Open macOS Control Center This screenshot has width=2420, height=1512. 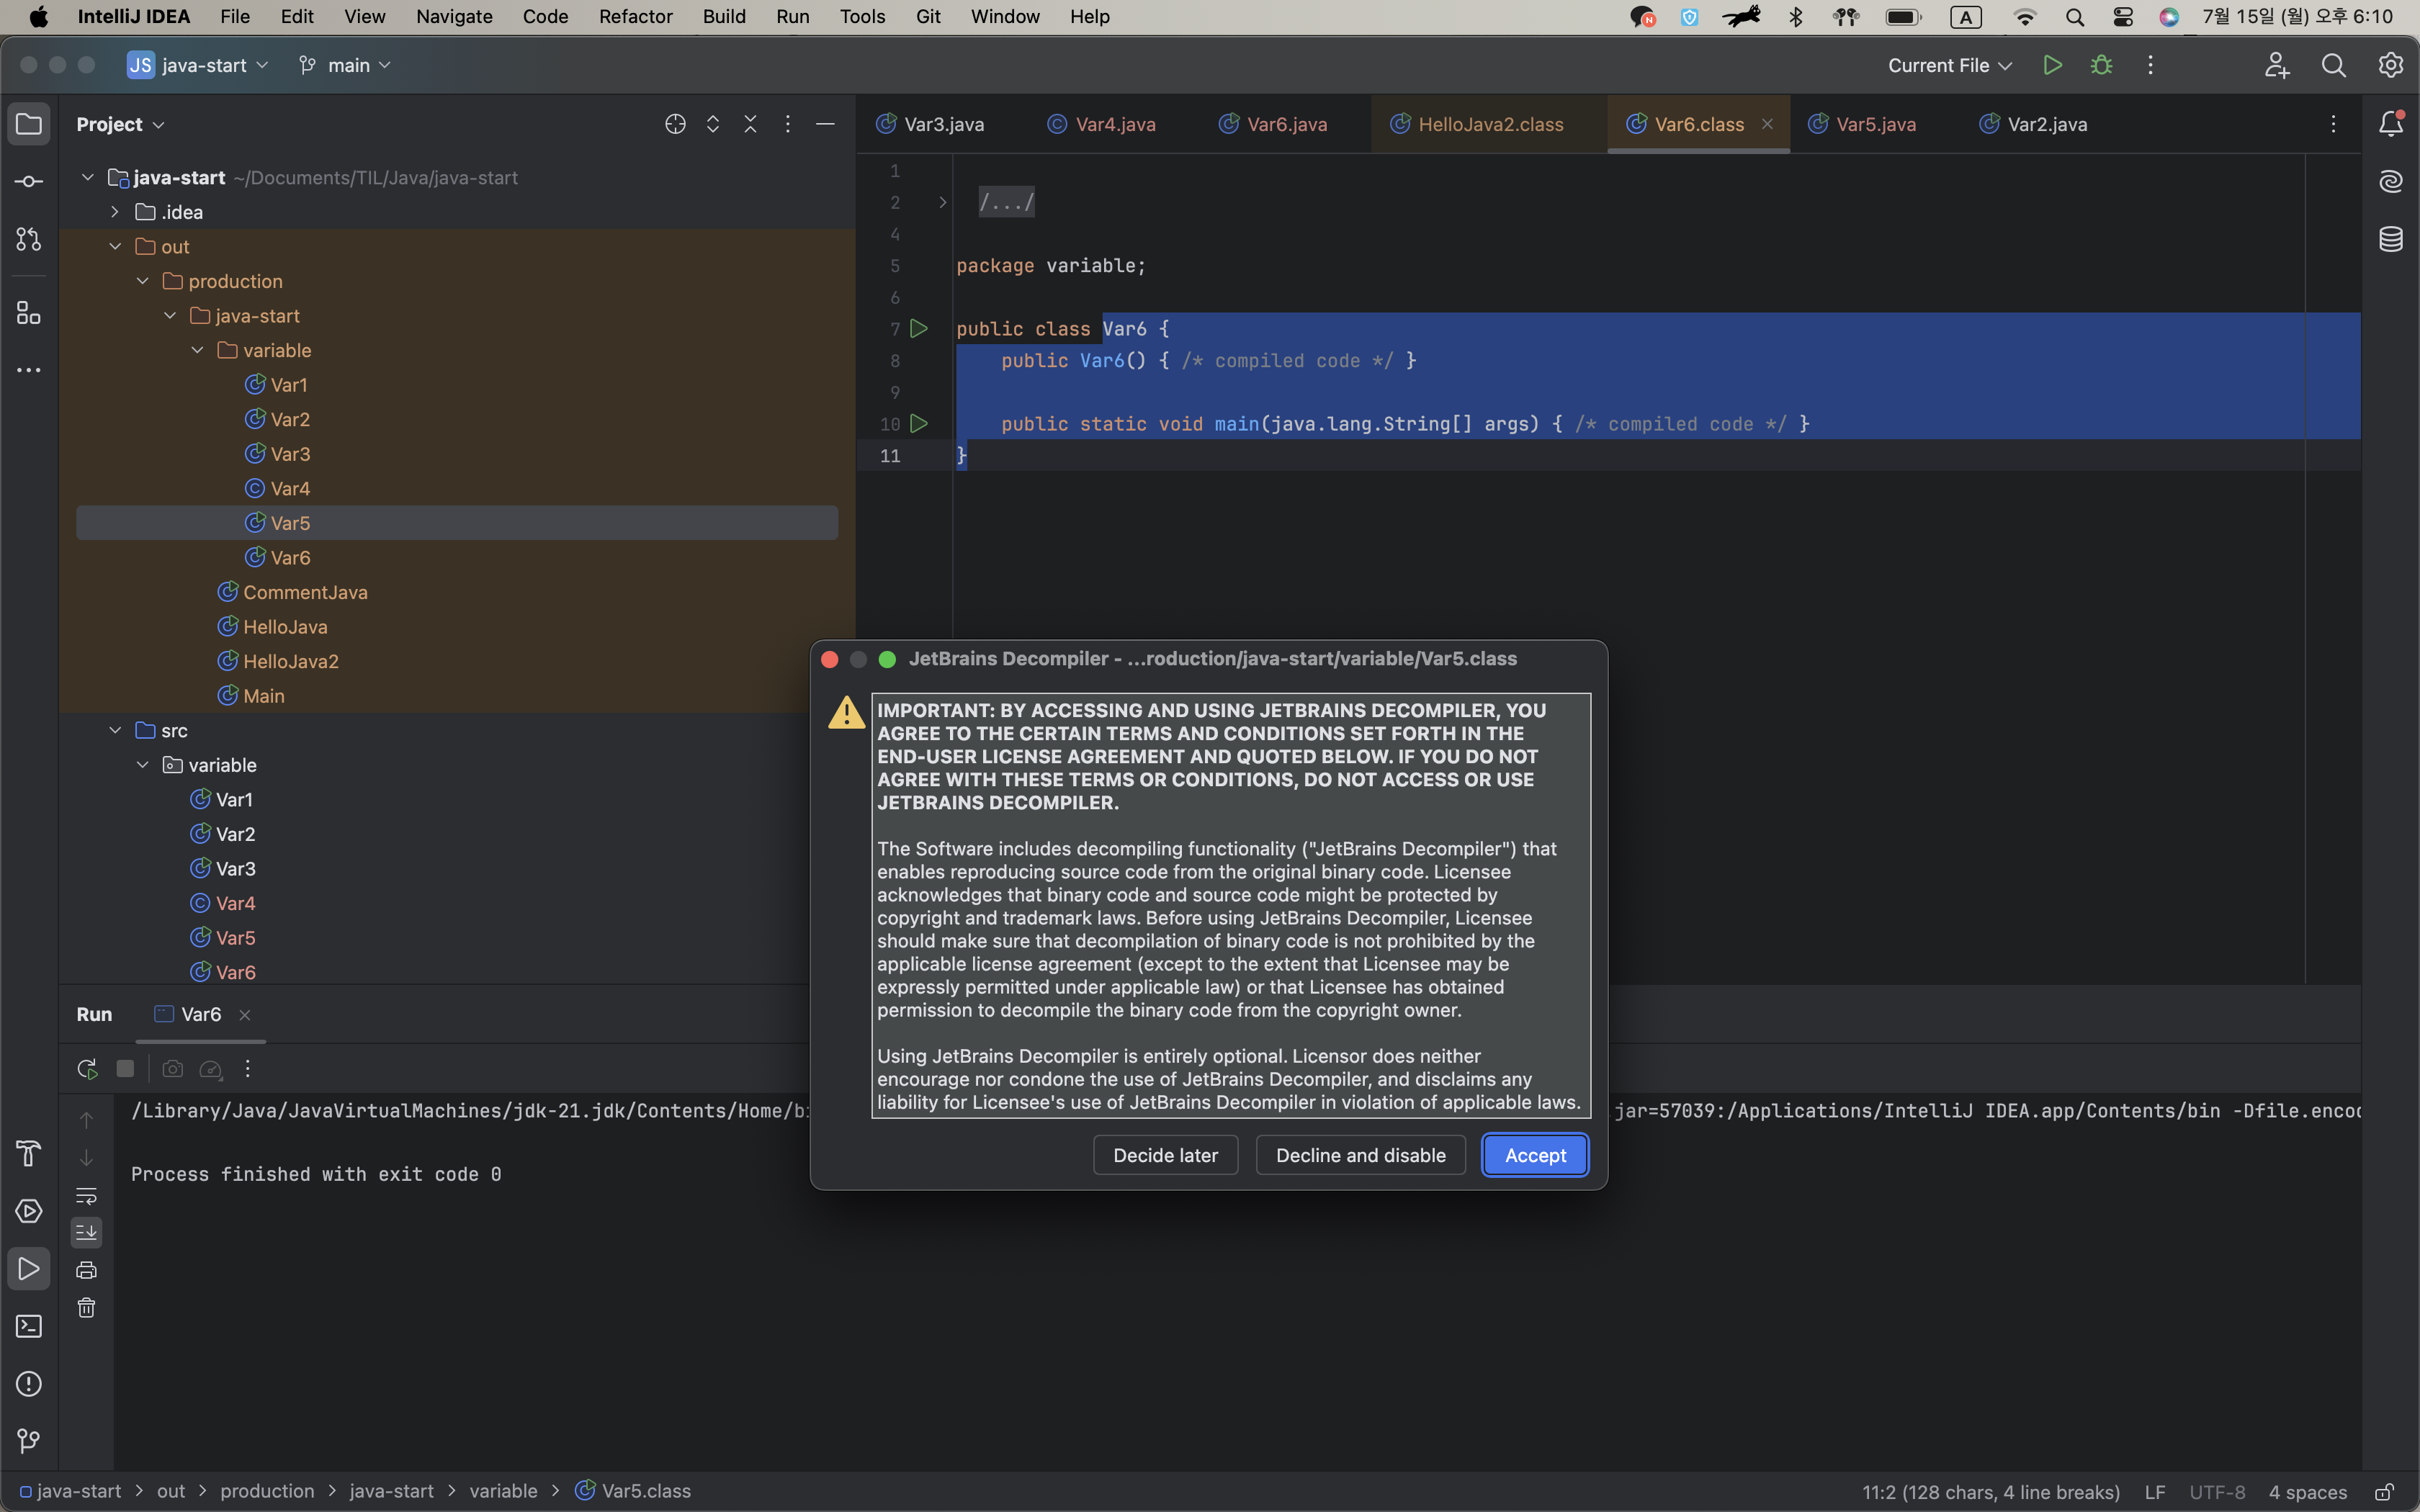pos(2122,16)
